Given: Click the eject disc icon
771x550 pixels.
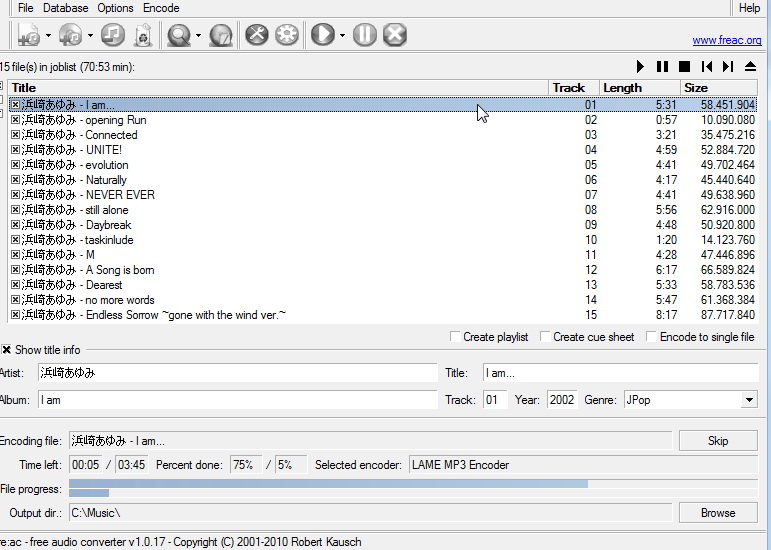Looking at the screenshot, I should coord(750,66).
